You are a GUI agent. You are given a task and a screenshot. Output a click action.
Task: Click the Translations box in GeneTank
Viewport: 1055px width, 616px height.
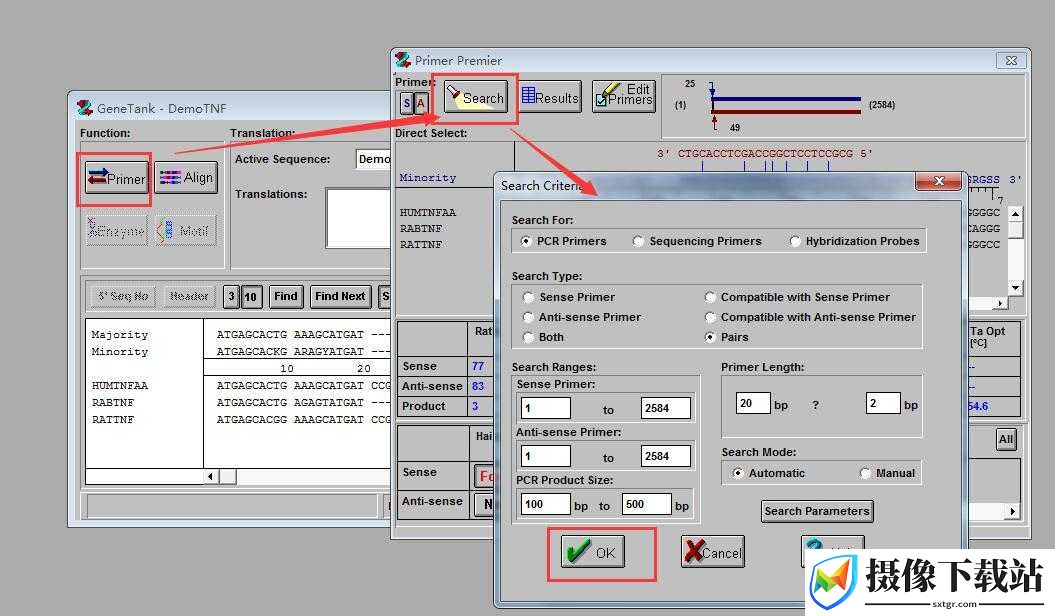(x=358, y=218)
